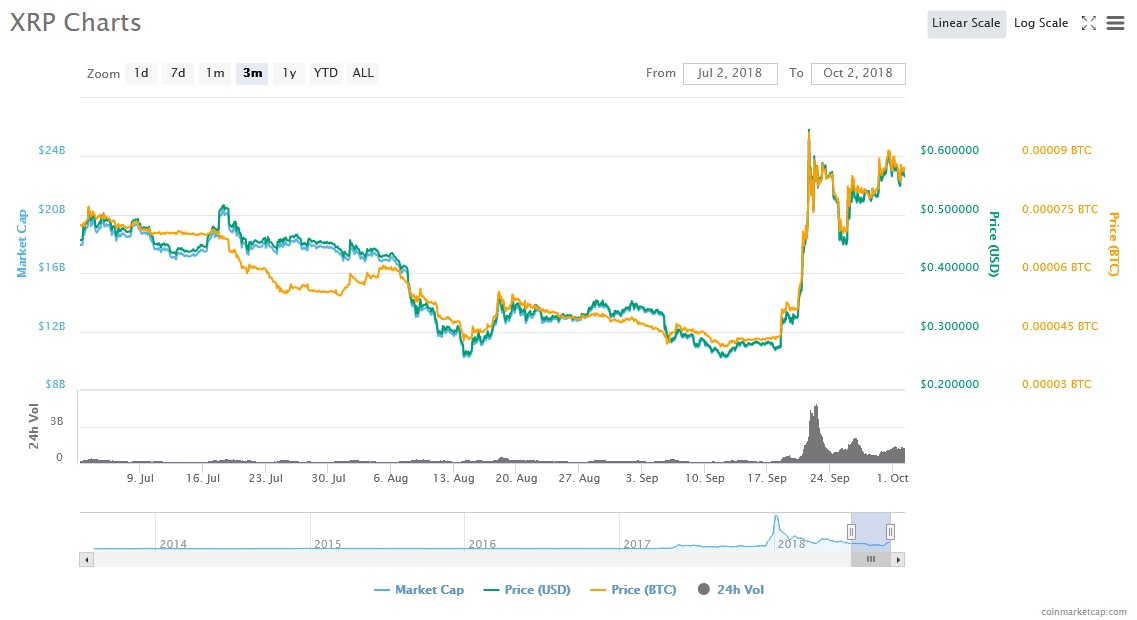This screenshot has height=620, width=1137.
Task: Edit the To date field
Action: tap(858, 73)
